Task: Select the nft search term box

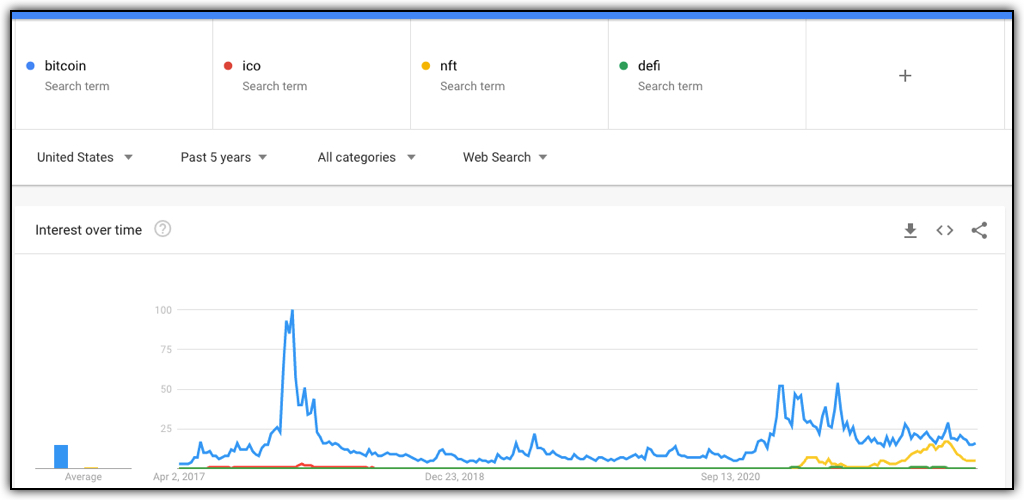Action: pos(509,74)
